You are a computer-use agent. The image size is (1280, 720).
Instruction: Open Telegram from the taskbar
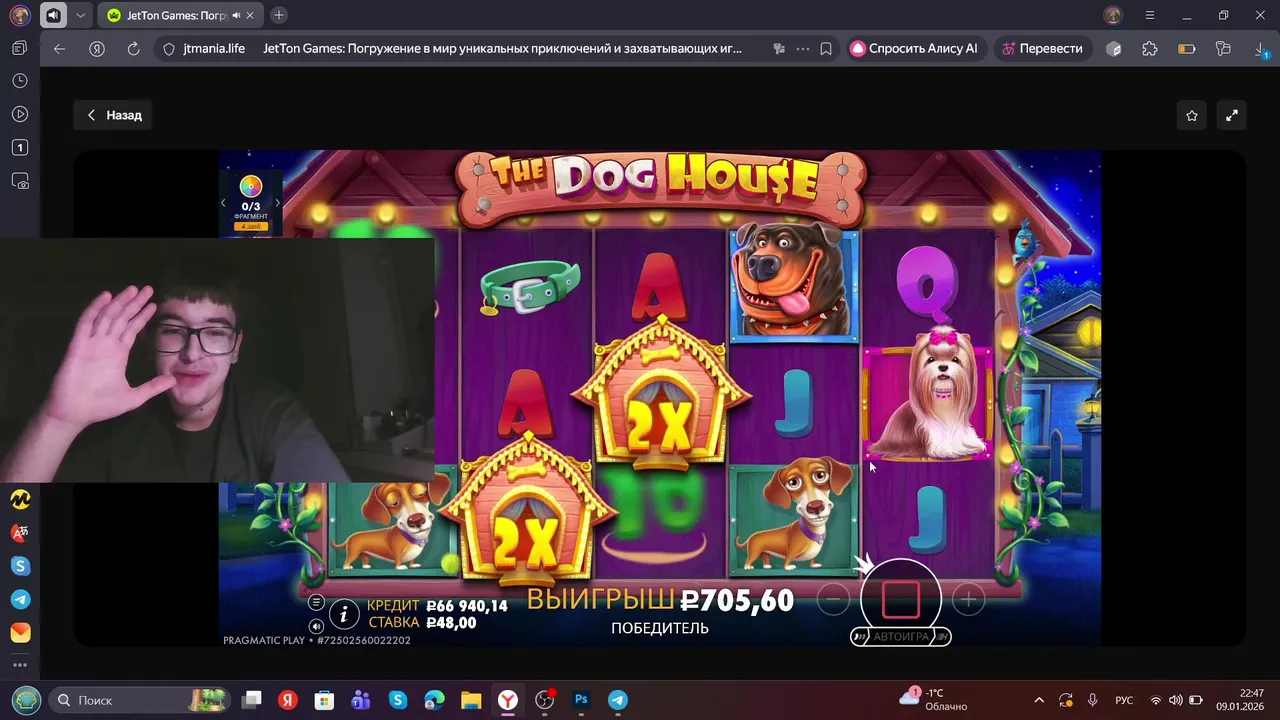pyautogui.click(x=618, y=700)
